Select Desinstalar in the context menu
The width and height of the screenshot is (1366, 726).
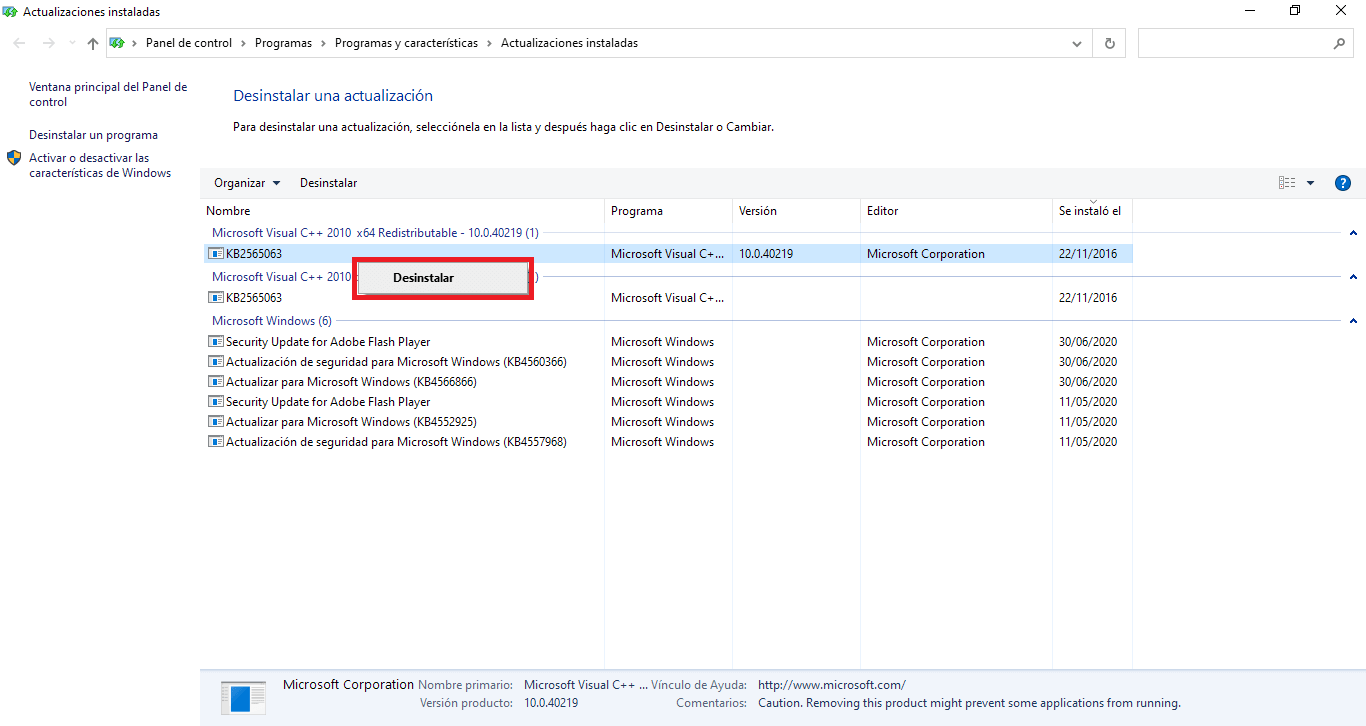pos(442,278)
